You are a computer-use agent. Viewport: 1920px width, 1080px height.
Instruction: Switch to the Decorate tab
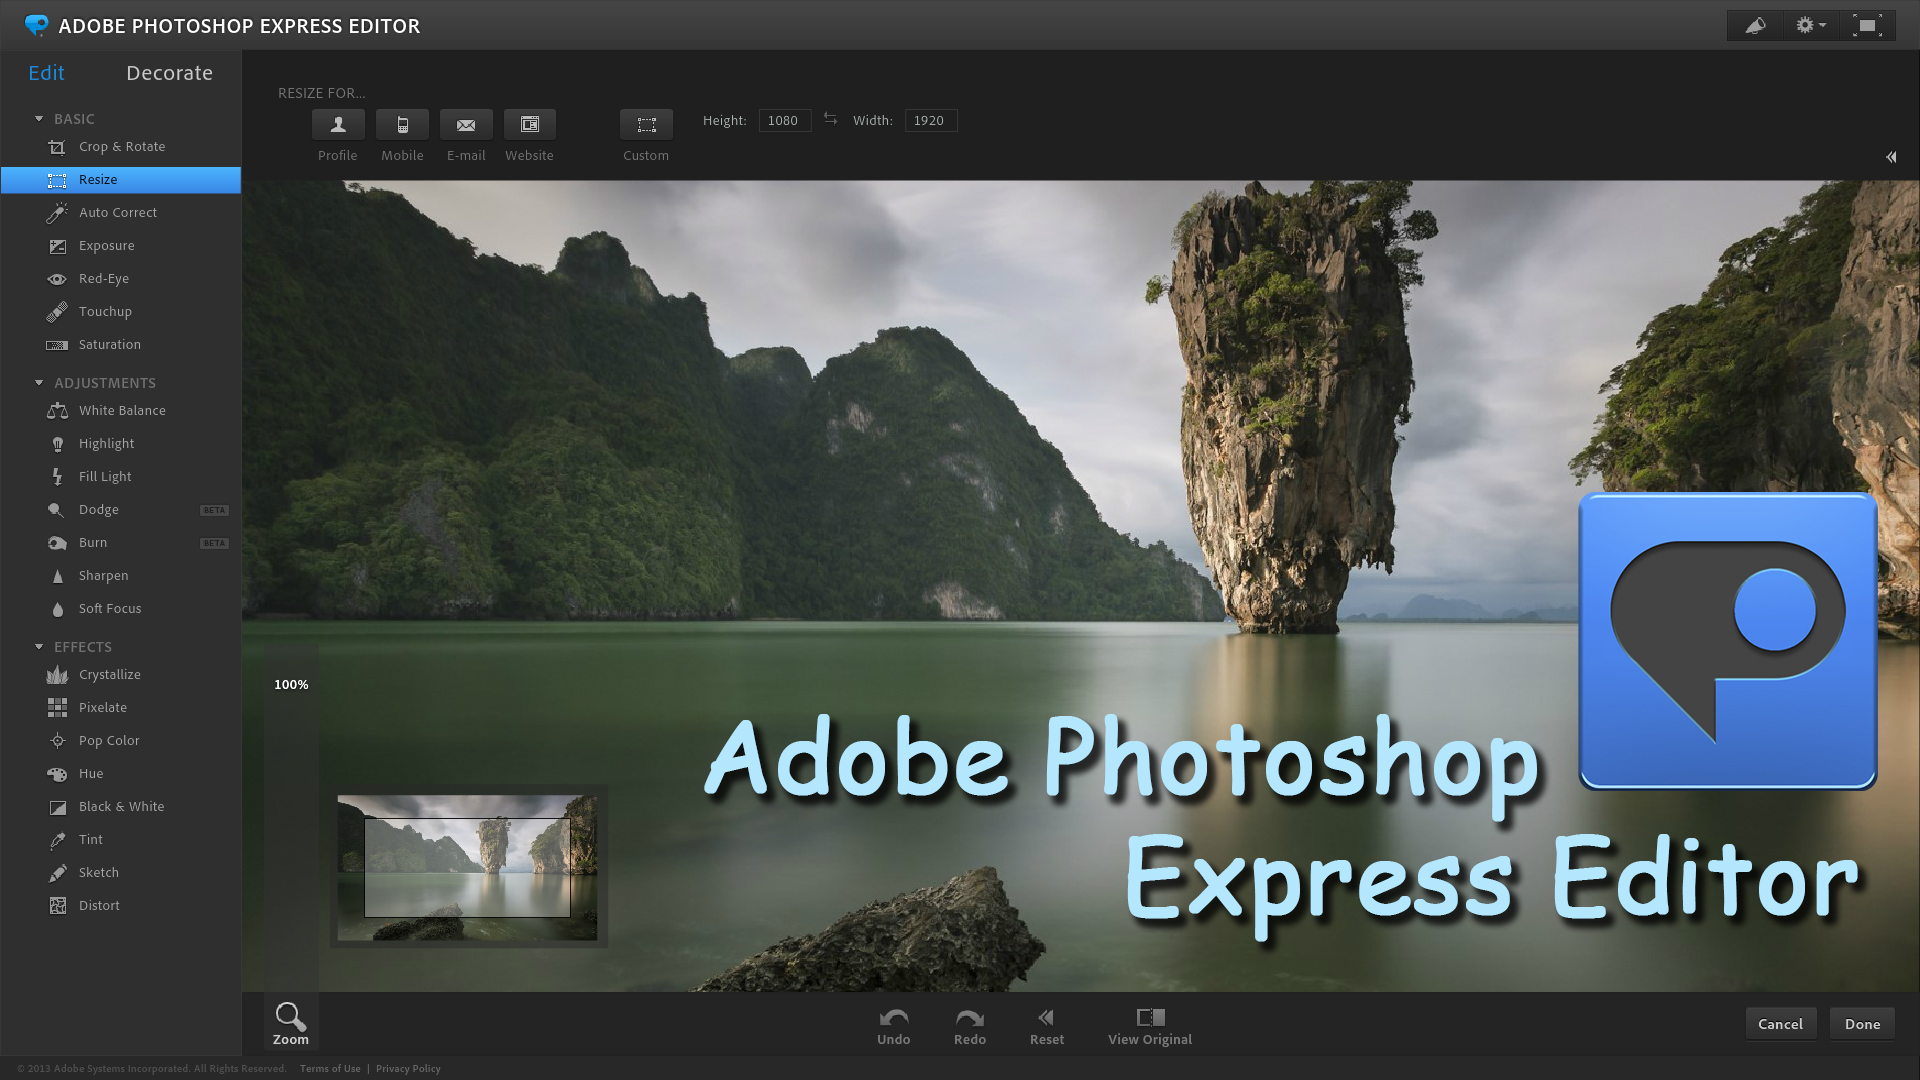point(169,73)
